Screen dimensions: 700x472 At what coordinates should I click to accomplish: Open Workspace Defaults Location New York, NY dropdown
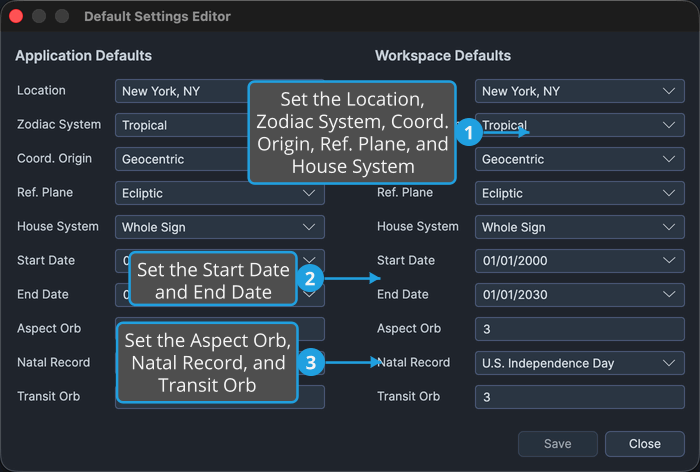coord(579,91)
